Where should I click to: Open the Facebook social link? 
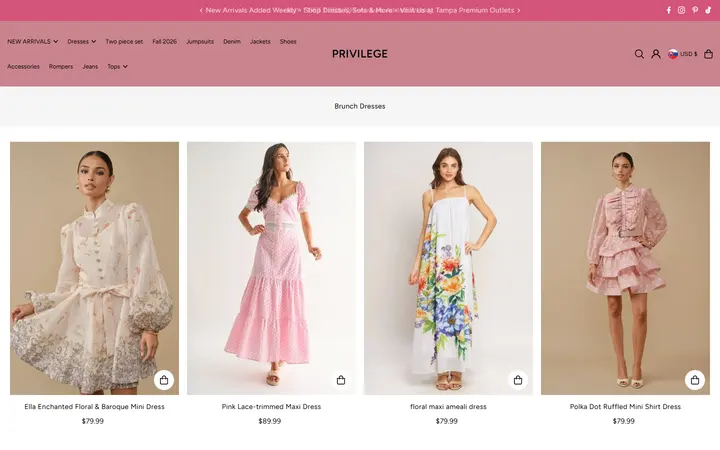(x=669, y=10)
